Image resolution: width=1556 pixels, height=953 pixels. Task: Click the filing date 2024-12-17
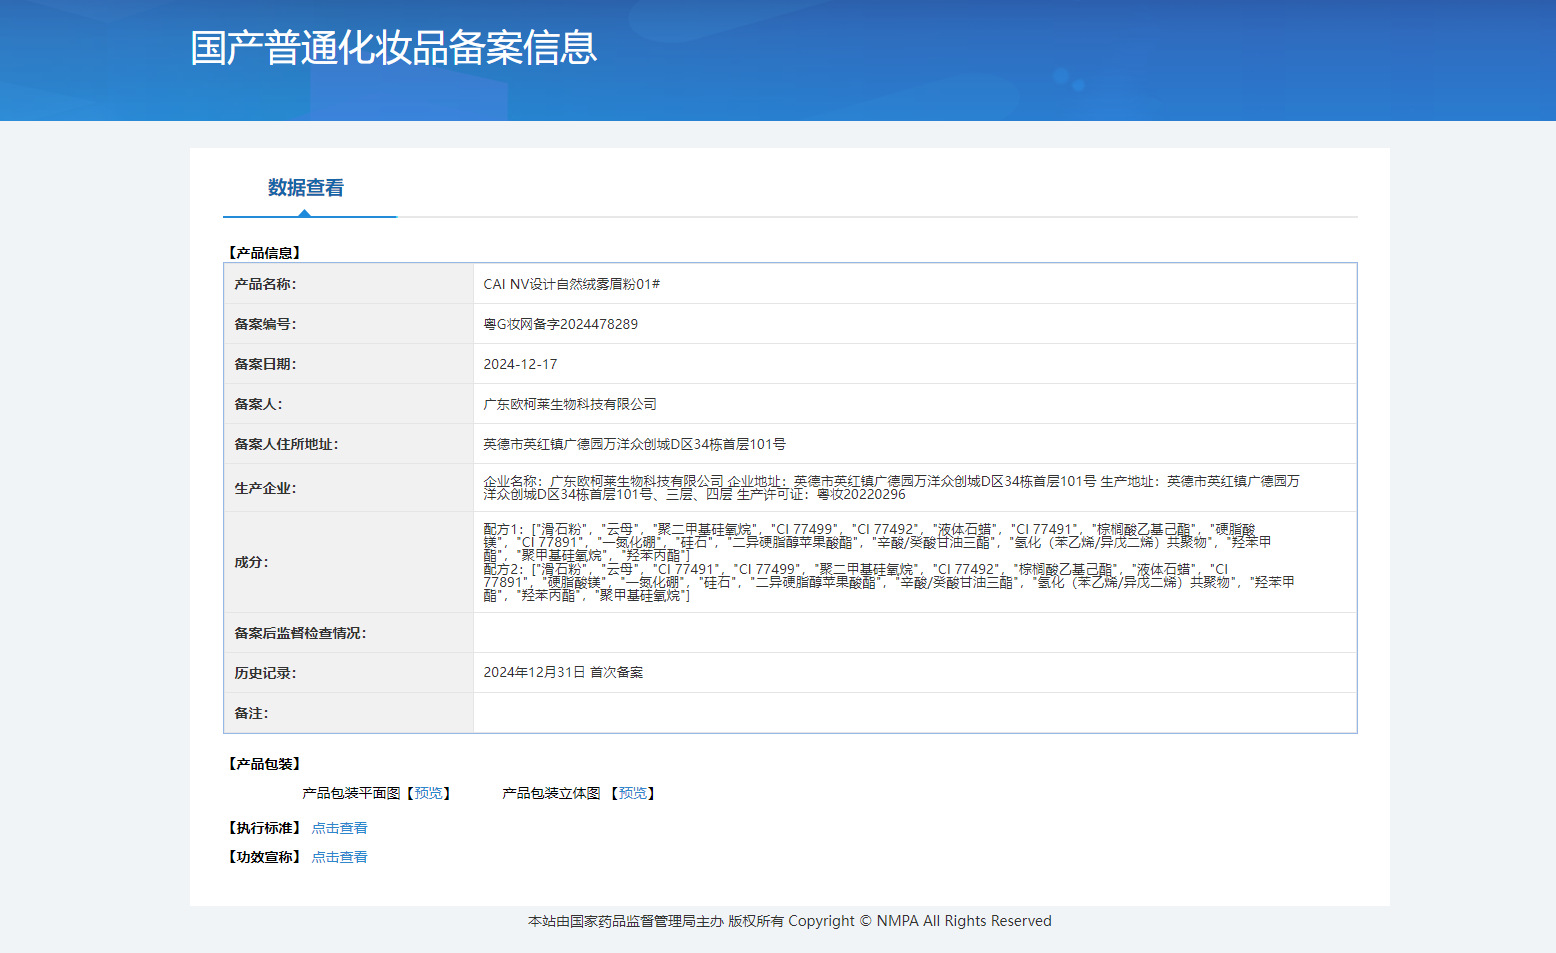520,364
